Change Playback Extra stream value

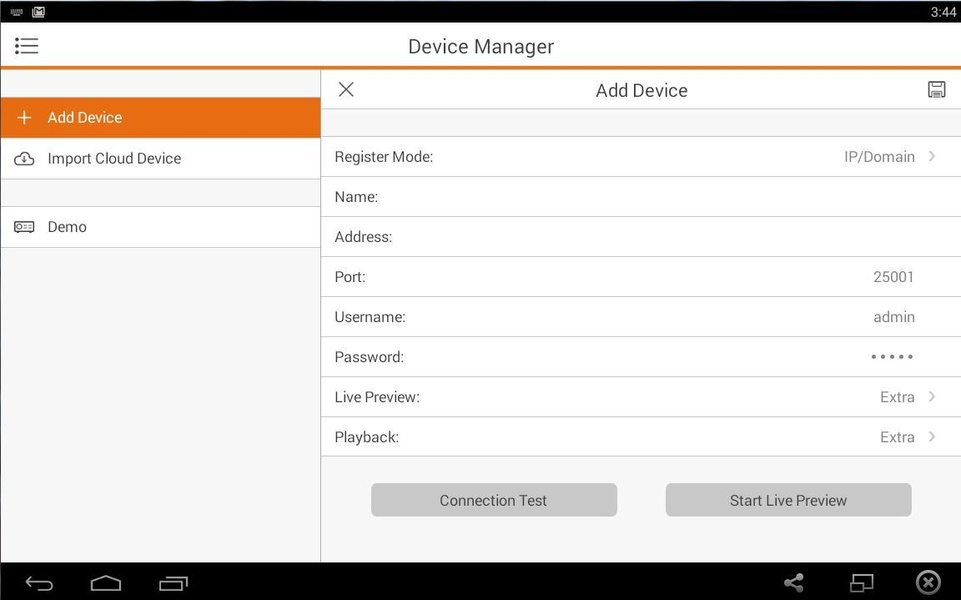point(897,437)
